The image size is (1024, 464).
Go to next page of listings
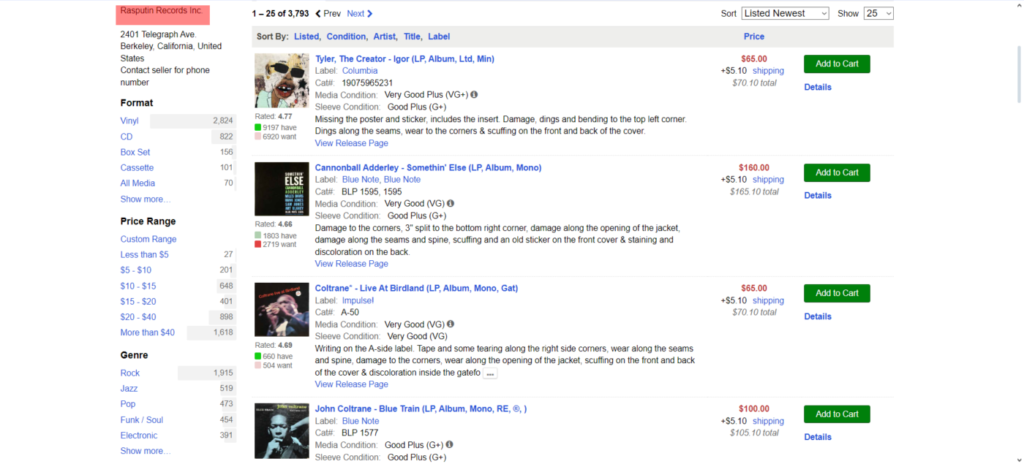tap(359, 14)
